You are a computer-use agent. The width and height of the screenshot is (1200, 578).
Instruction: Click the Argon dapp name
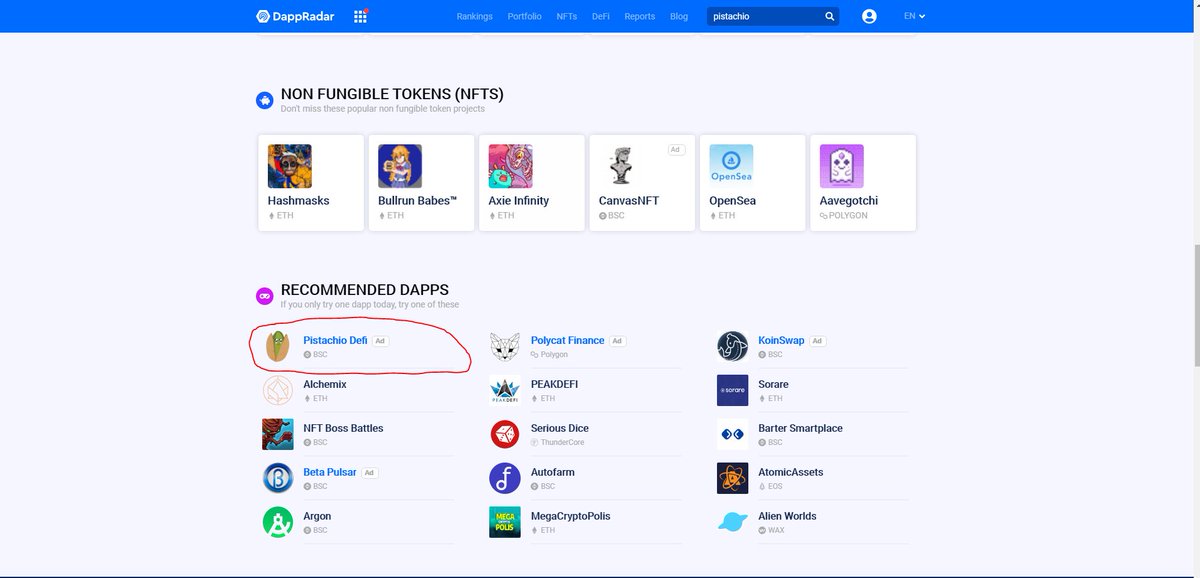tap(317, 516)
